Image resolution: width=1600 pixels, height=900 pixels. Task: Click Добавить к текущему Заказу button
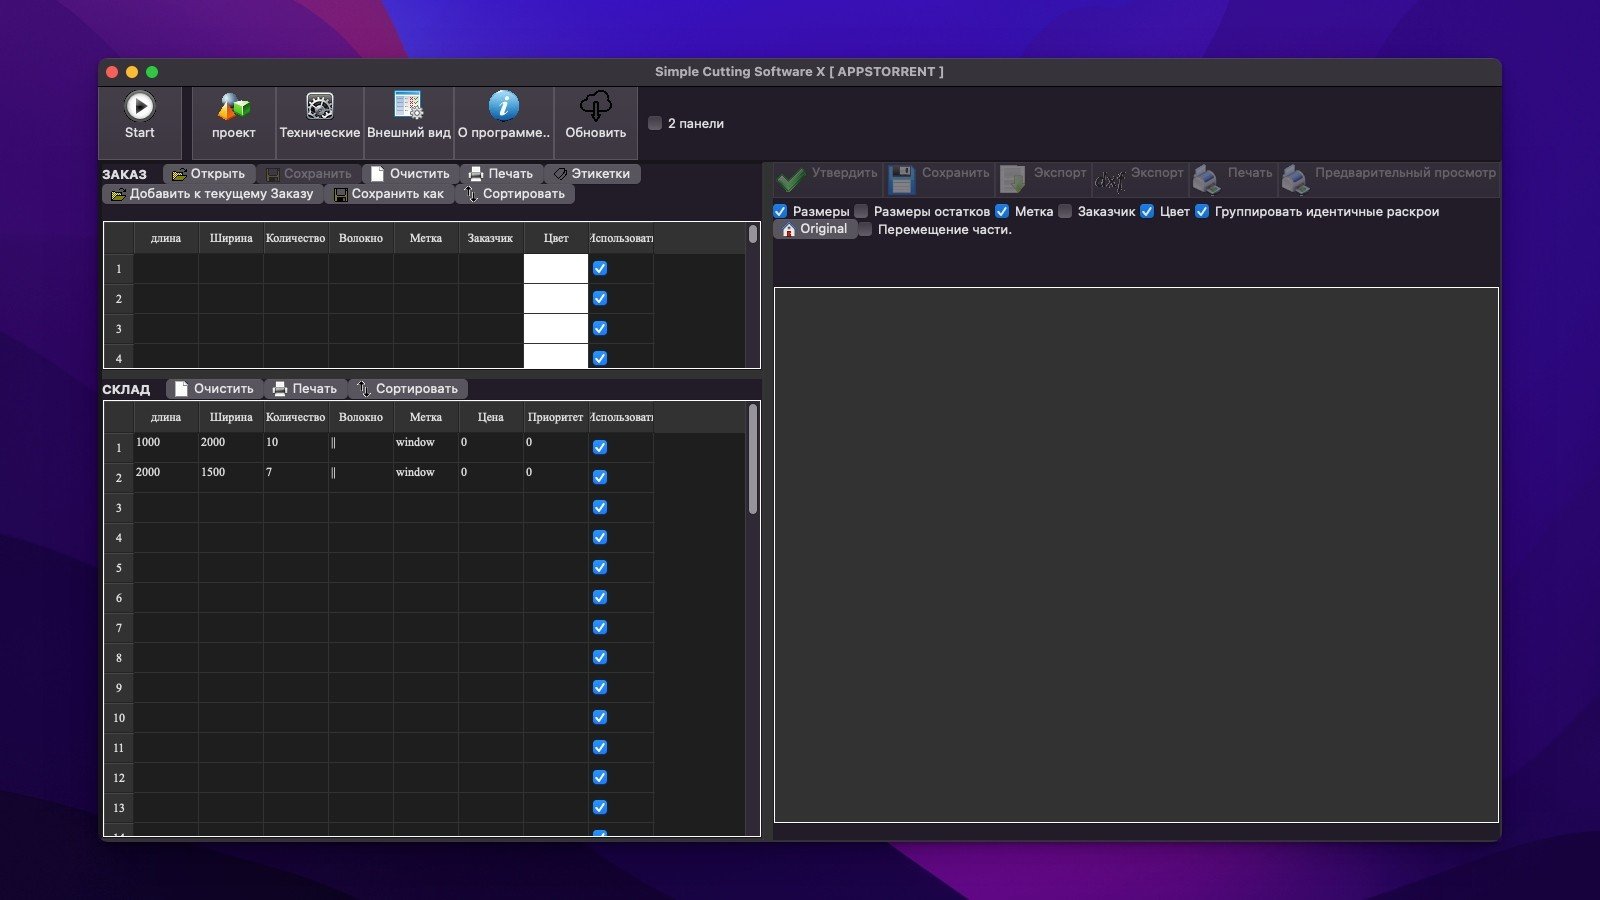click(x=212, y=194)
